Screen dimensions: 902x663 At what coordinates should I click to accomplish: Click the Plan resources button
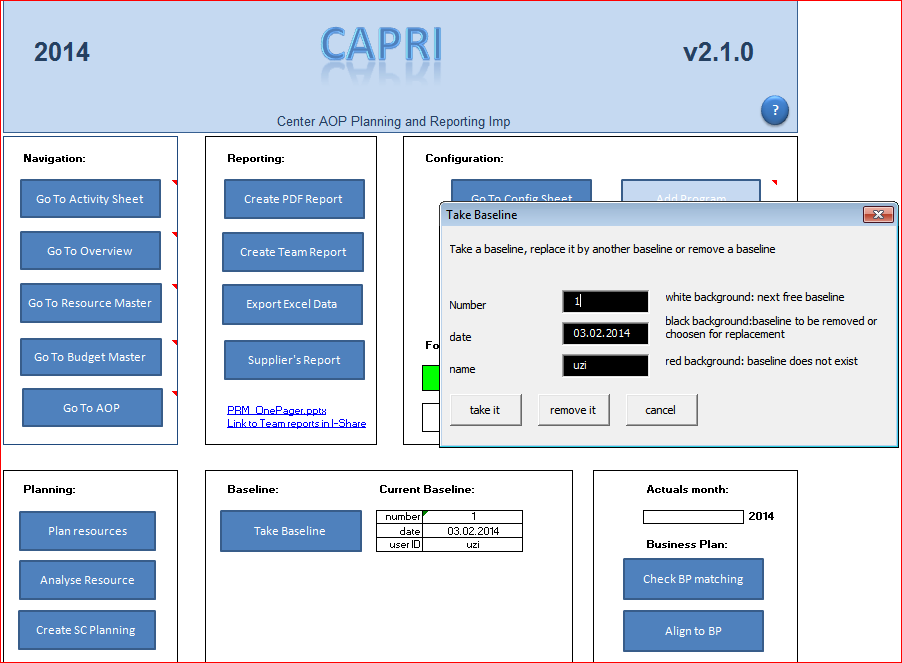click(x=87, y=531)
